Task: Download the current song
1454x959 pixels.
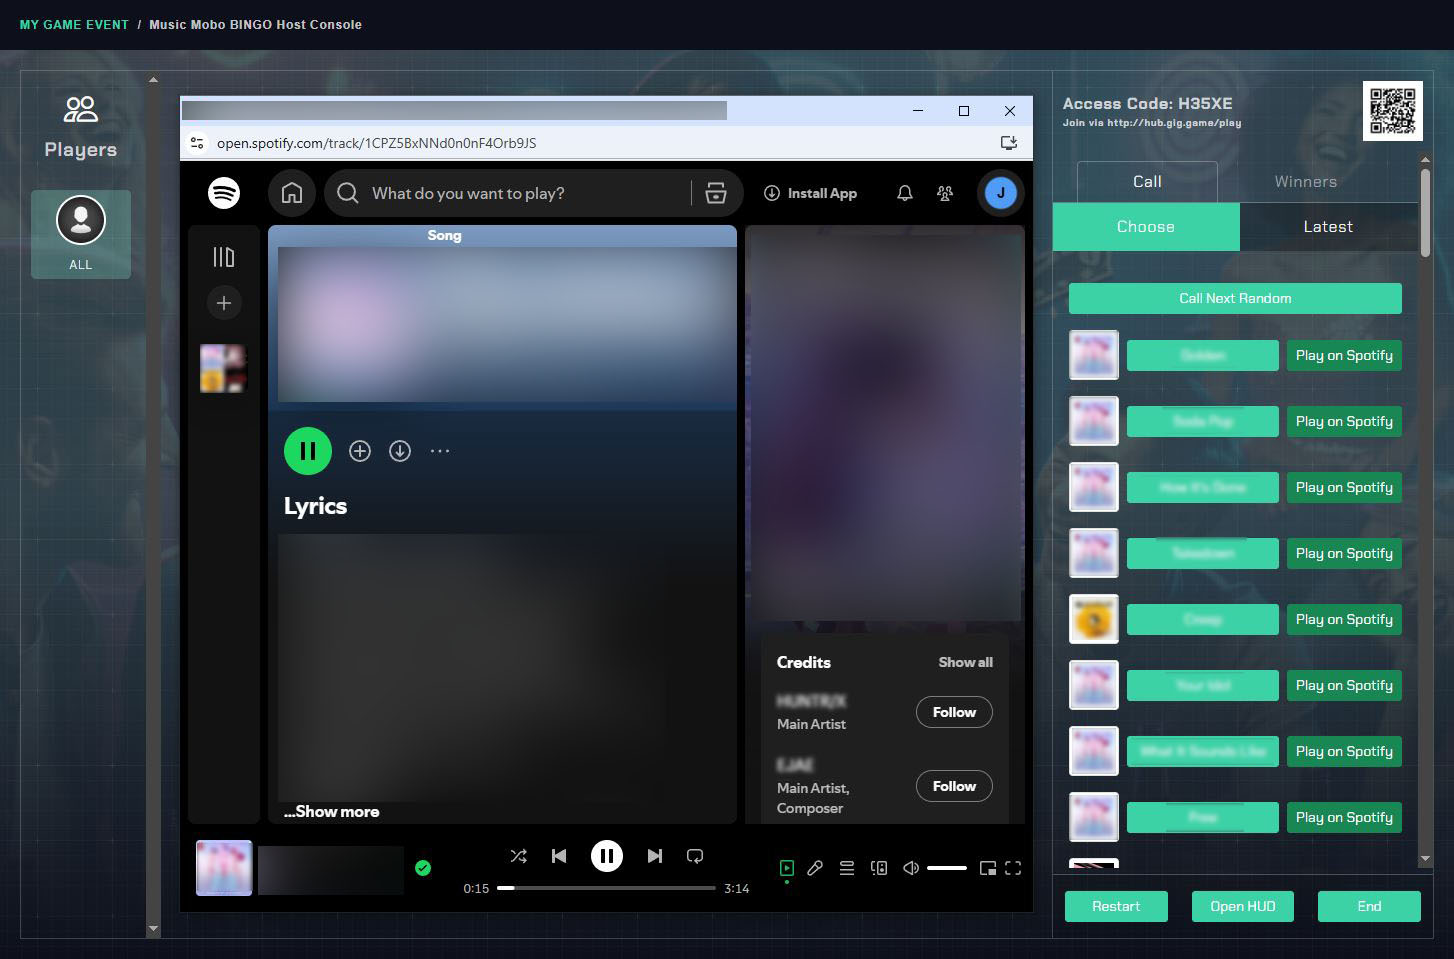Action: pos(400,451)
